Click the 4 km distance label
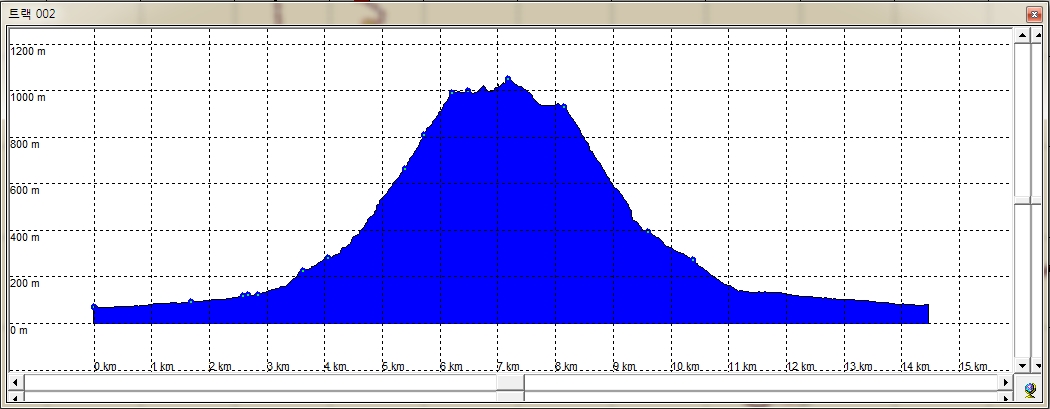The height and width of the screenshot is (409, 1050). [336, 366]
